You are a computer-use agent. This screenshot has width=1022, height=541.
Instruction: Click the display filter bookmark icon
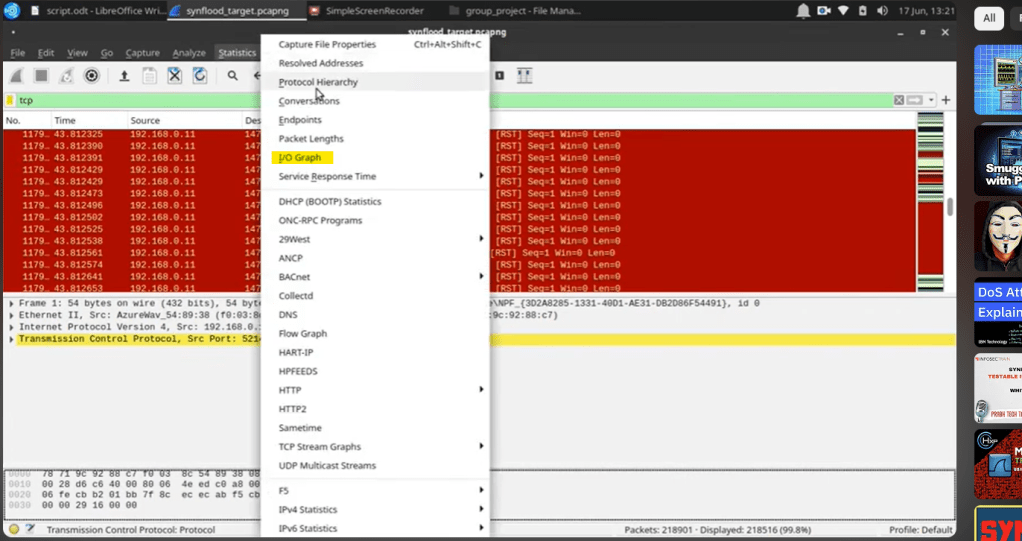(x=10, y=100)
